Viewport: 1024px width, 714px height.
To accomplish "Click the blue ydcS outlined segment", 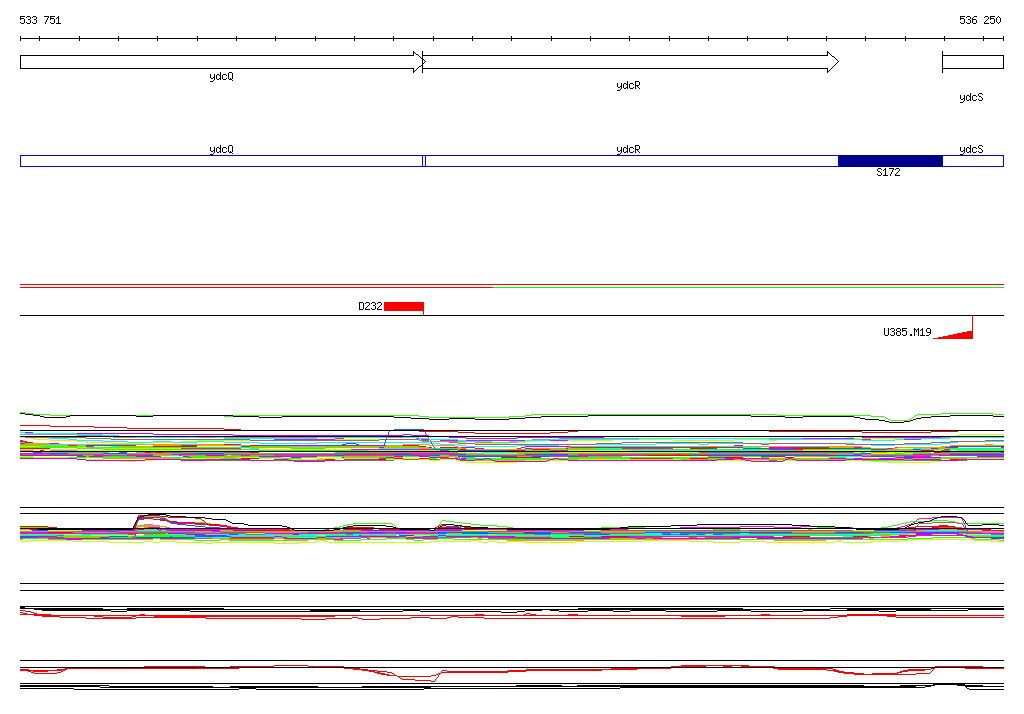I will 973,161.
